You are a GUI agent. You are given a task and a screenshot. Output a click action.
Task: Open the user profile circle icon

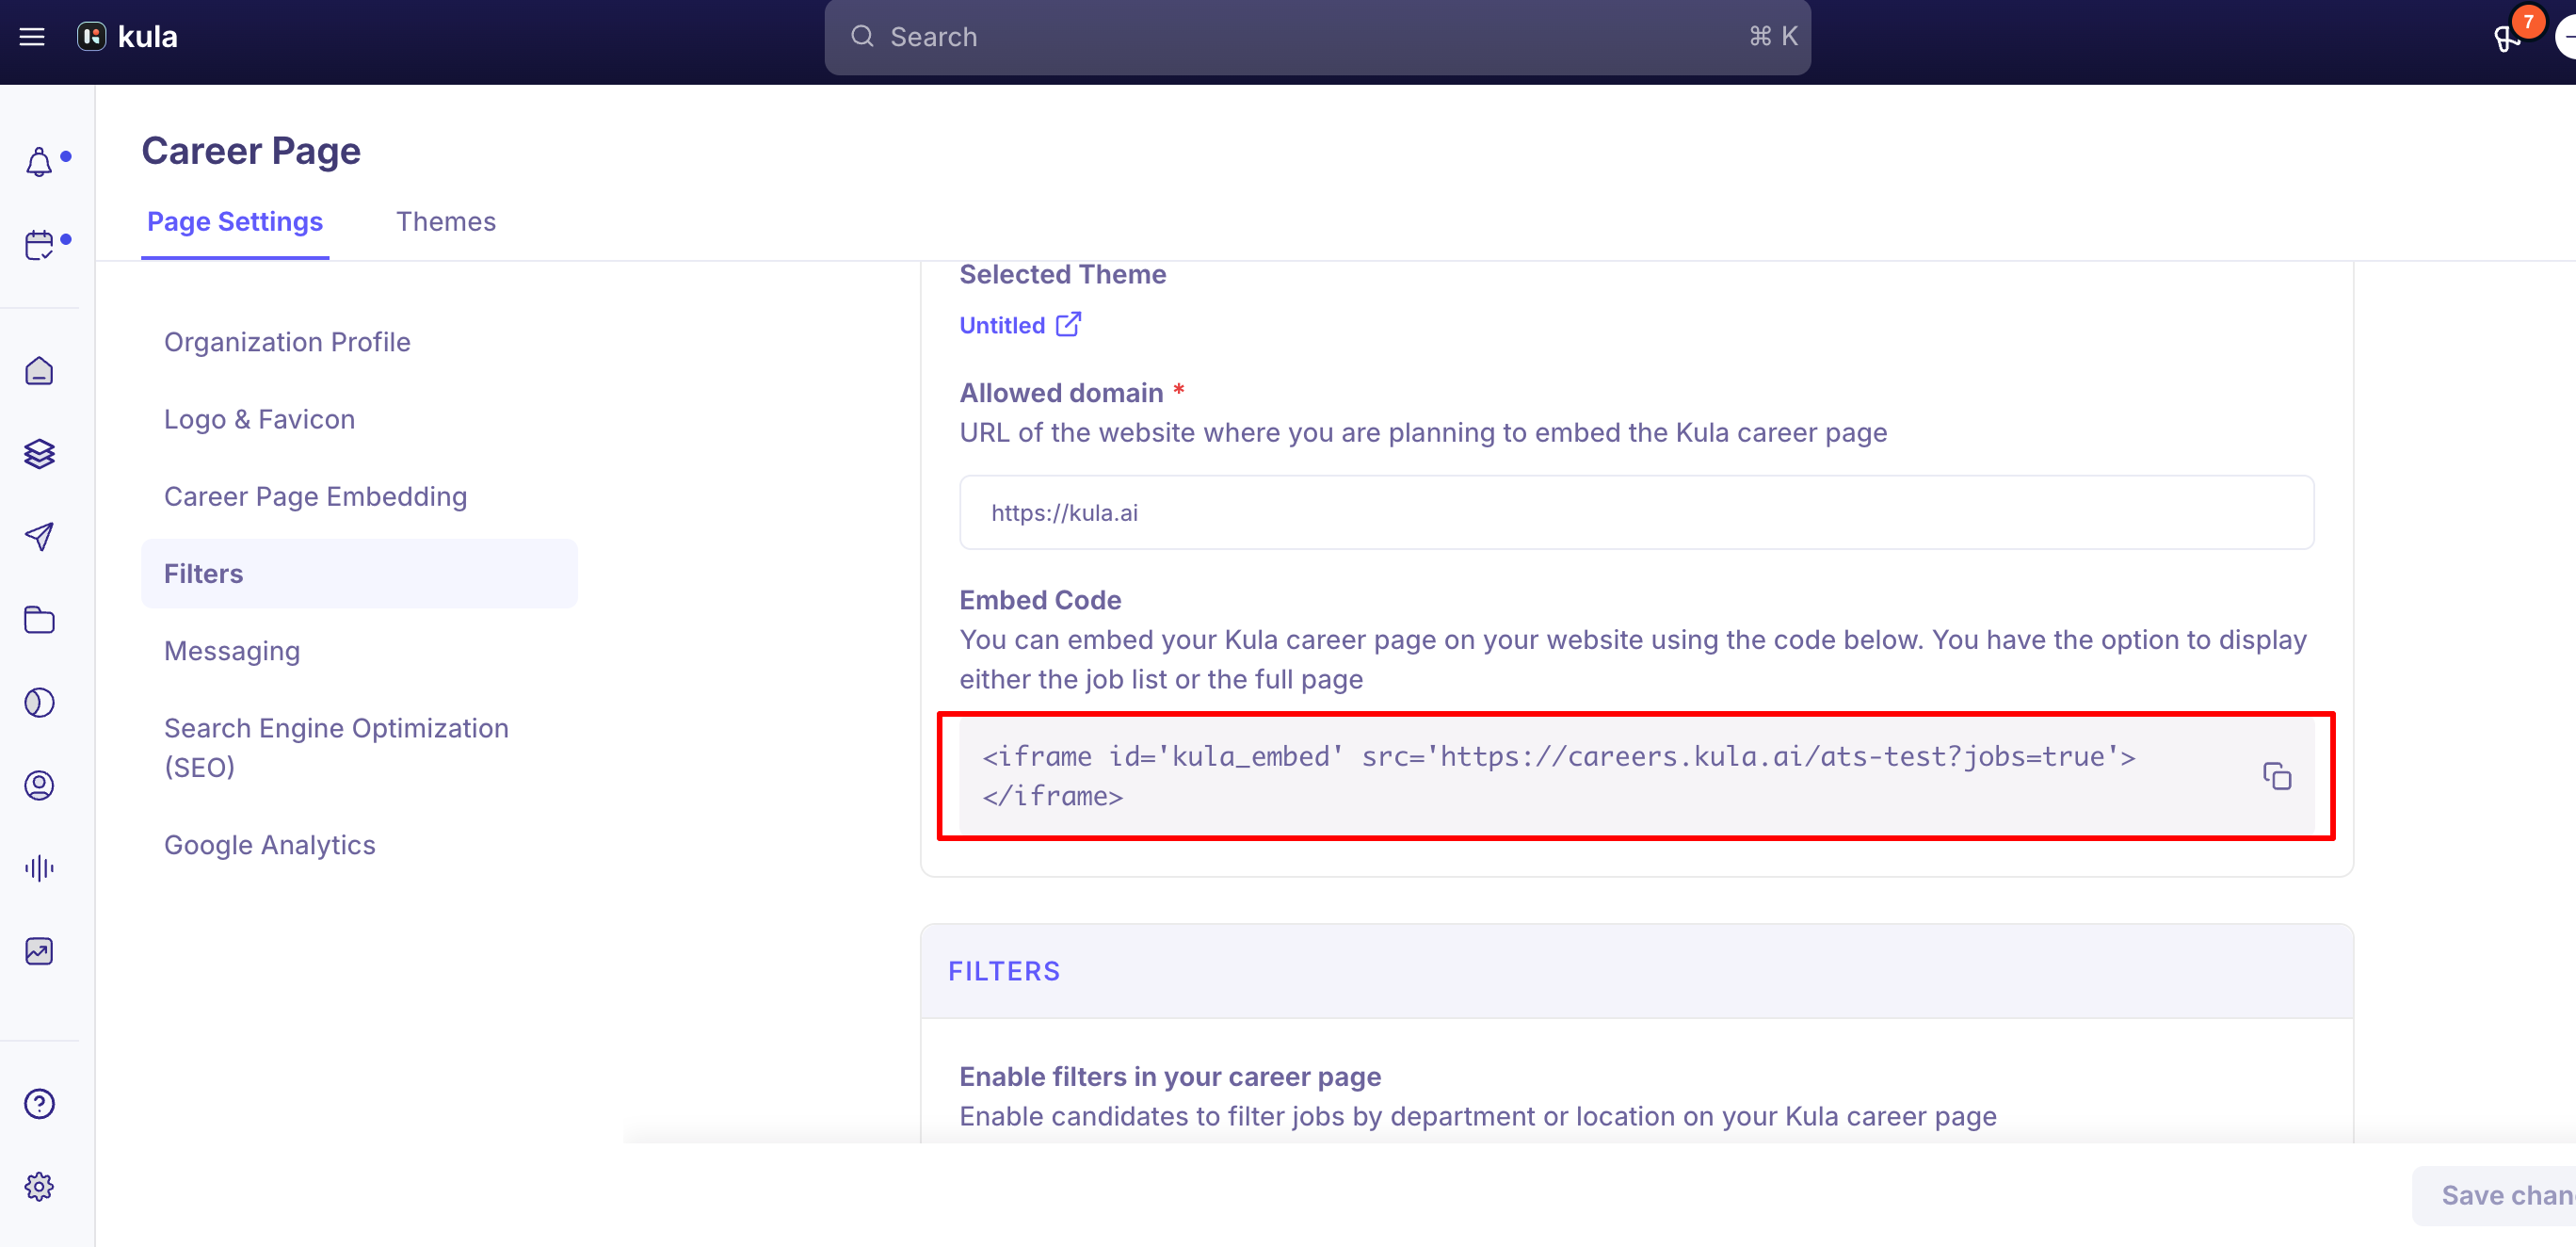(39, 786)
